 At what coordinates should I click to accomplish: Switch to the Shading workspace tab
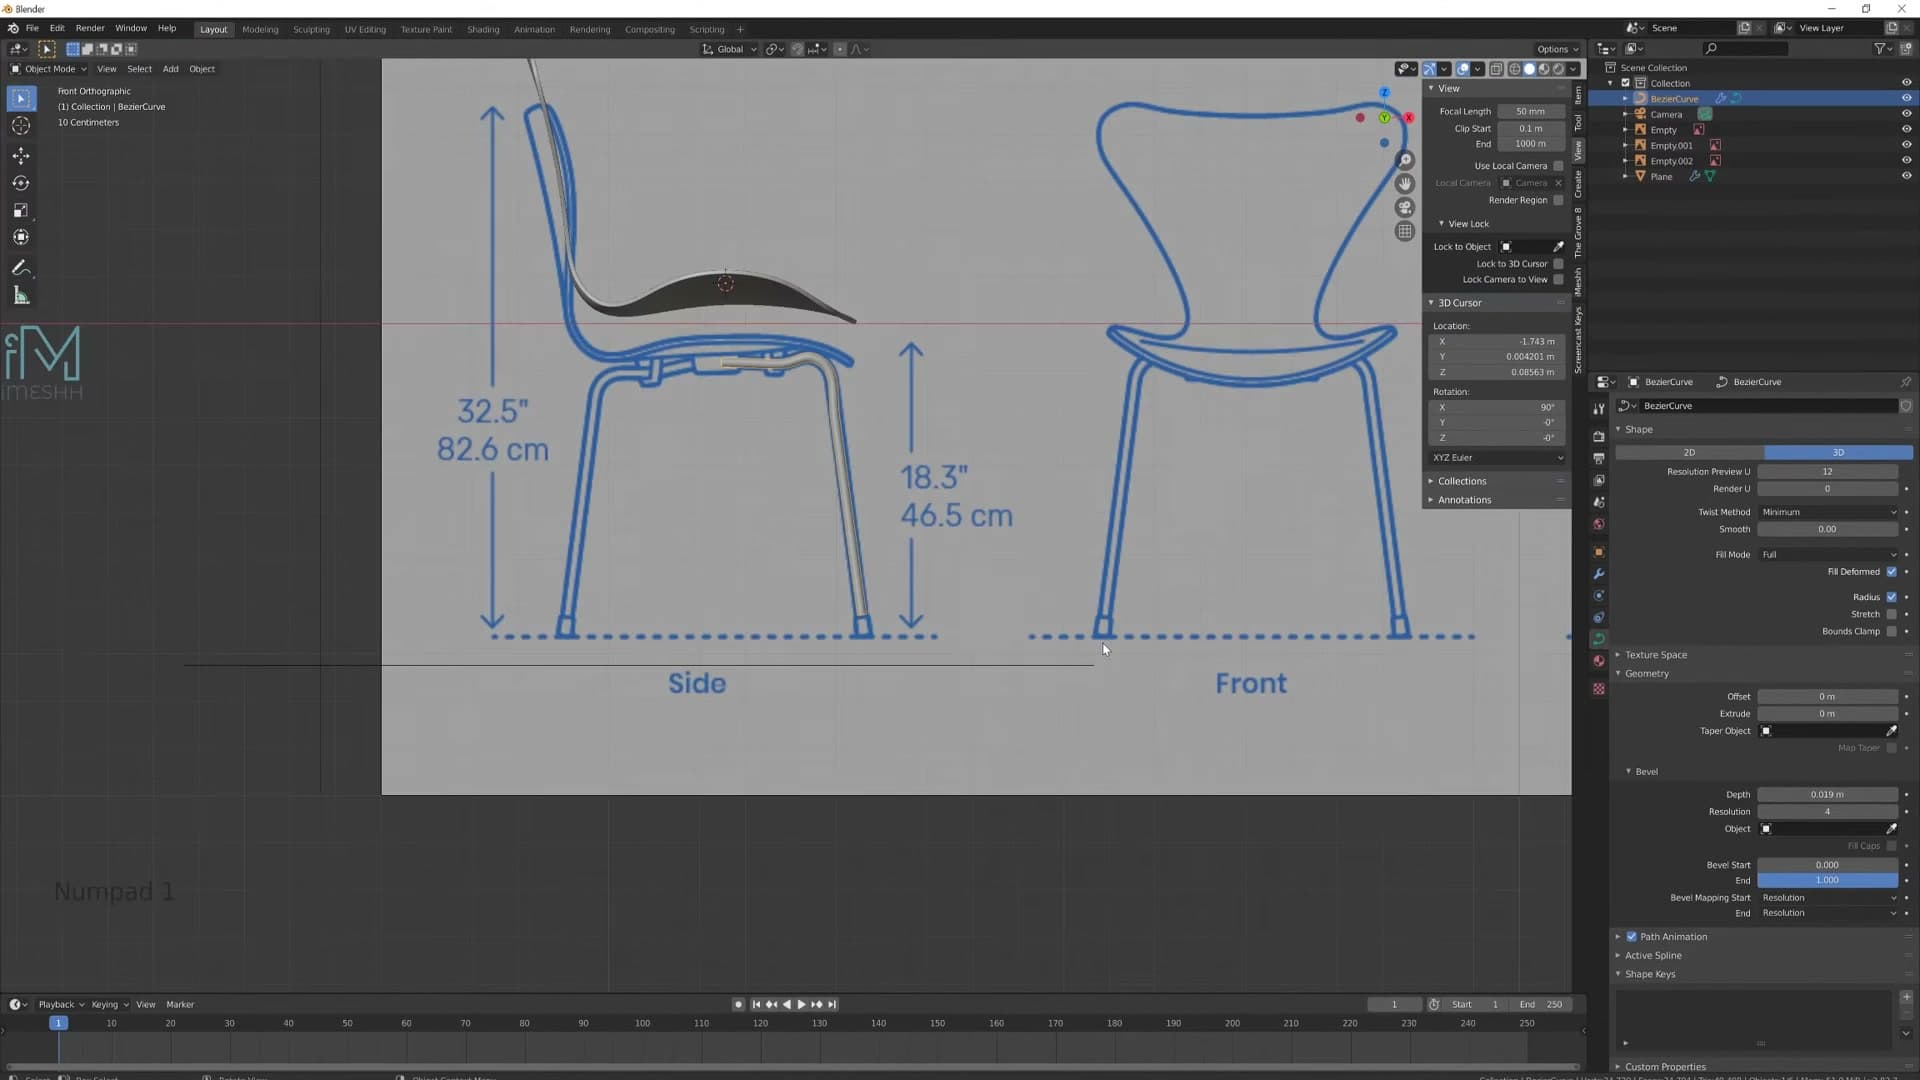click(483, 29)
